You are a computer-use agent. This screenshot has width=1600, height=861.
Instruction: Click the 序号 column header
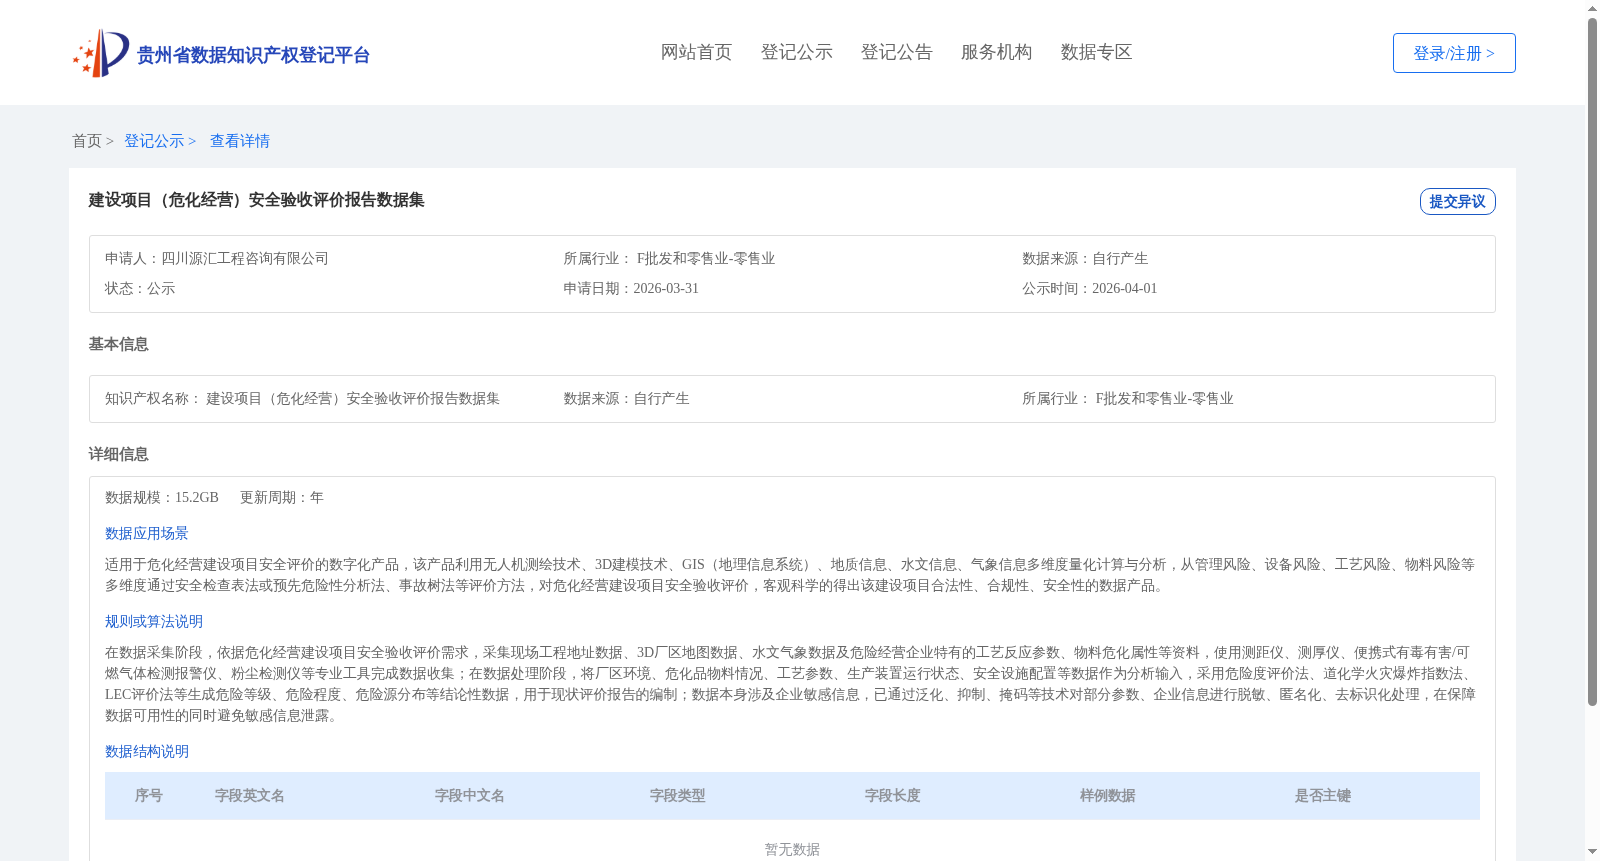coord(149,795)
